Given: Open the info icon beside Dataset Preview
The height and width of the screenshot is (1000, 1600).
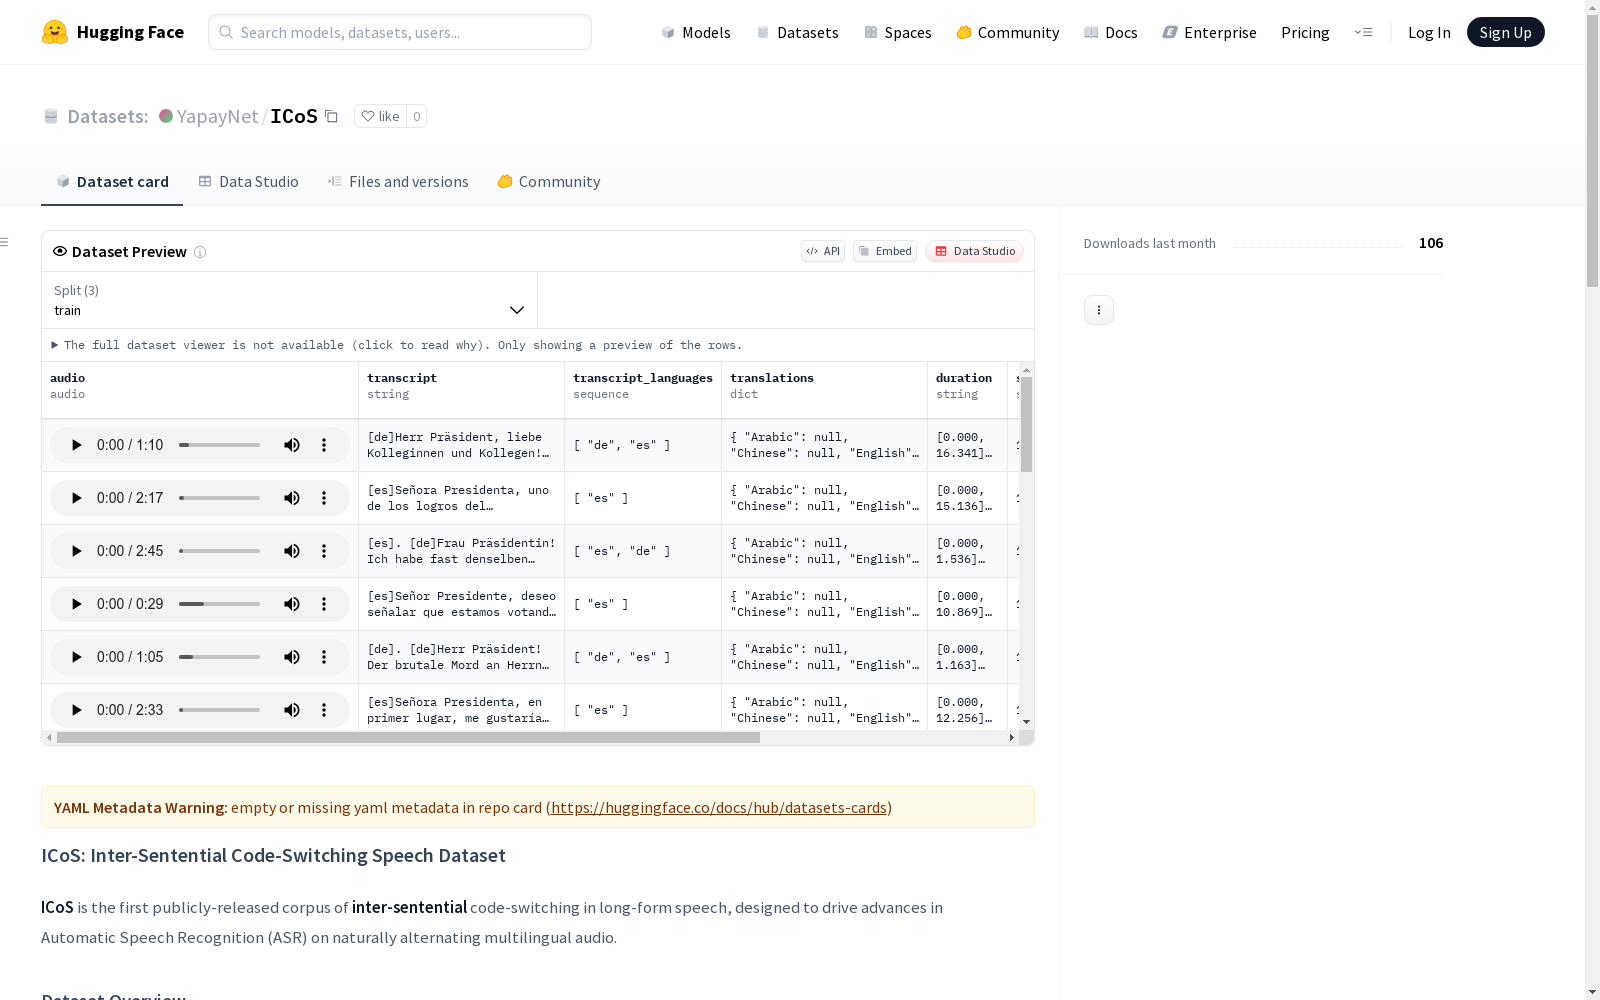Looking at the screenshot, I should pos(200,252).
